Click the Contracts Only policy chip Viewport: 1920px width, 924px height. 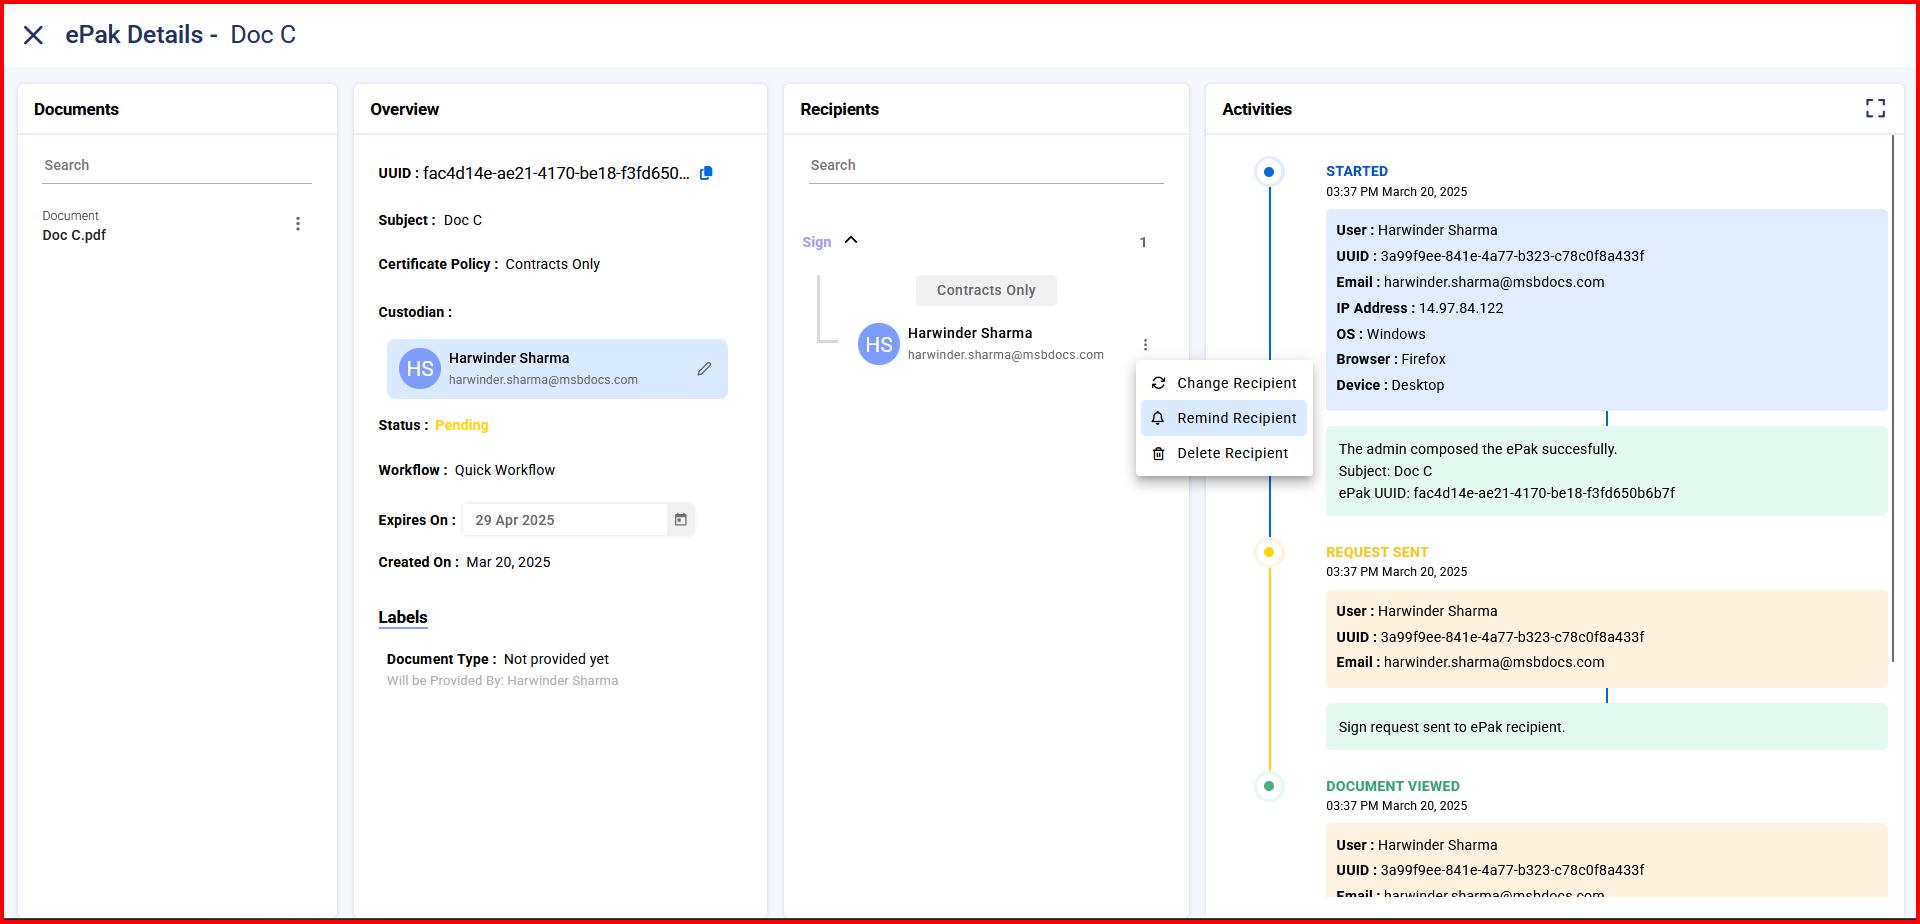pos(985,290)
